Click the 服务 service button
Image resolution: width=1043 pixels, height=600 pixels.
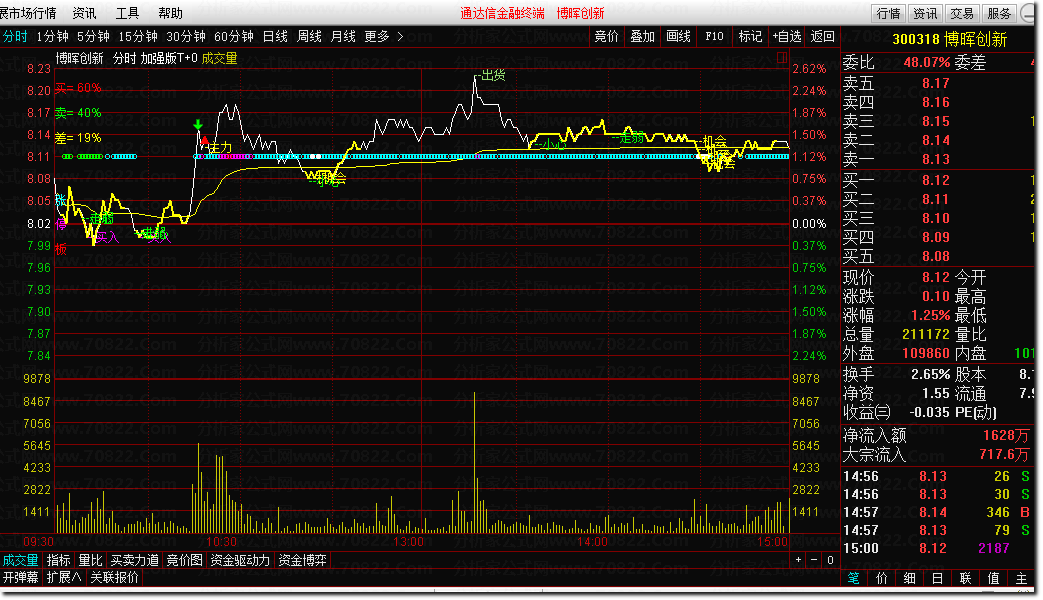point(998,13)
